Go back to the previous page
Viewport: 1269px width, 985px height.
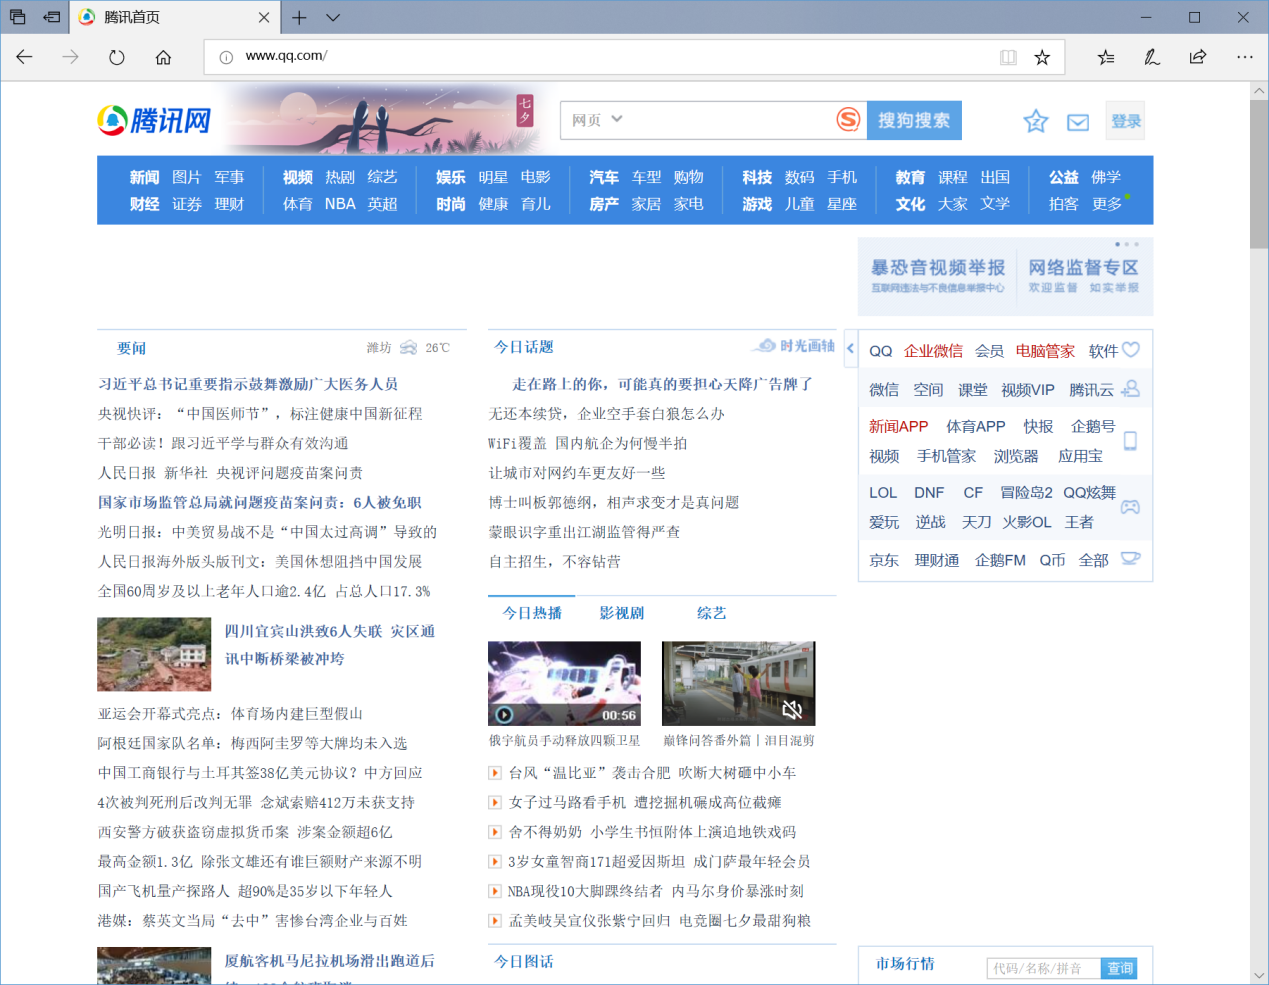(24, 57)
